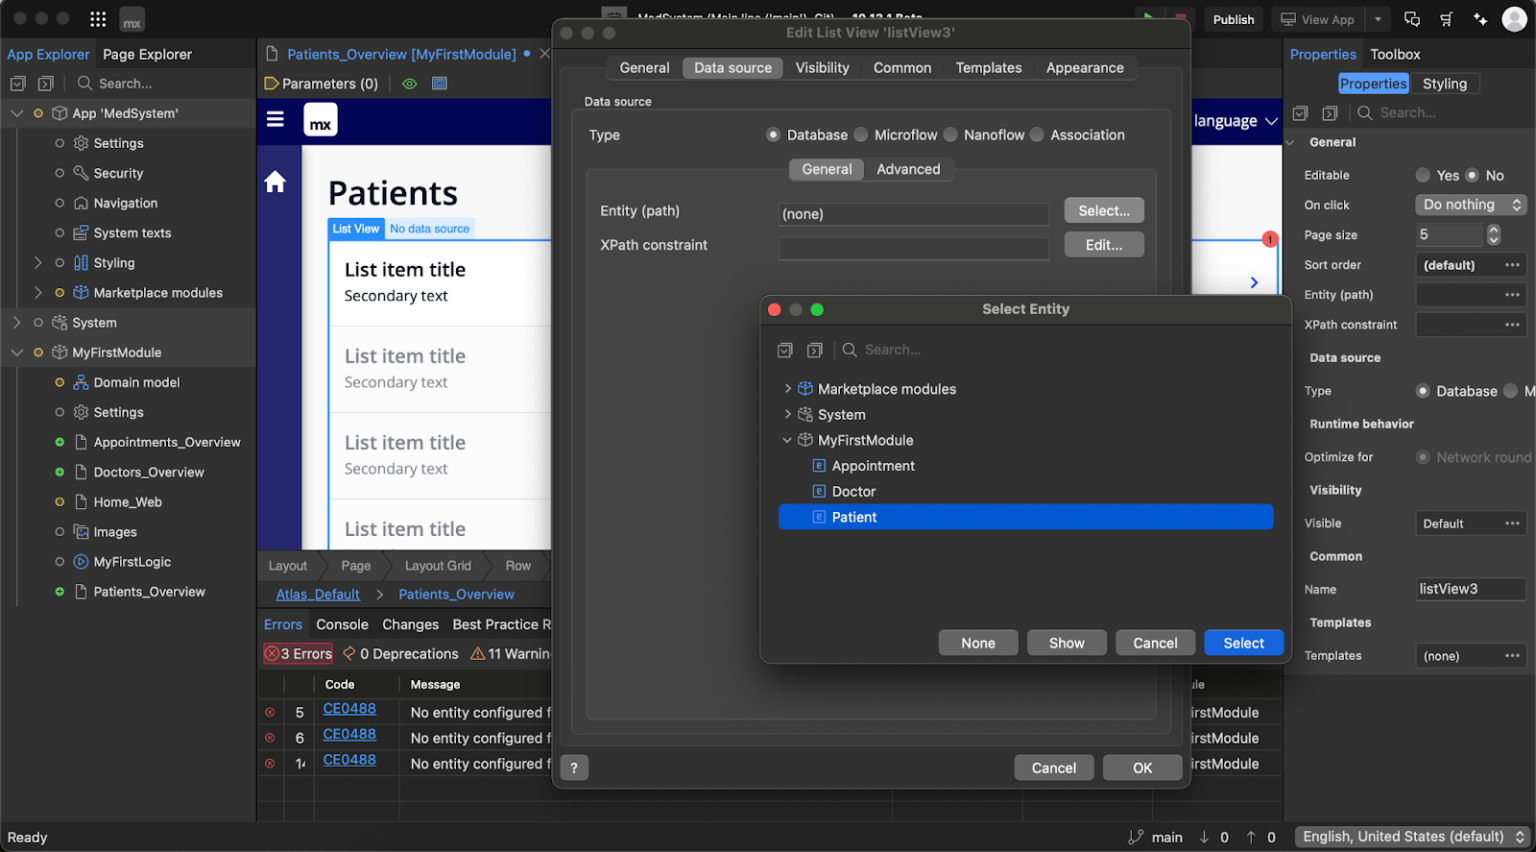
Task: Click the help question mark in Edit List View
Action: tap(574, 767)
